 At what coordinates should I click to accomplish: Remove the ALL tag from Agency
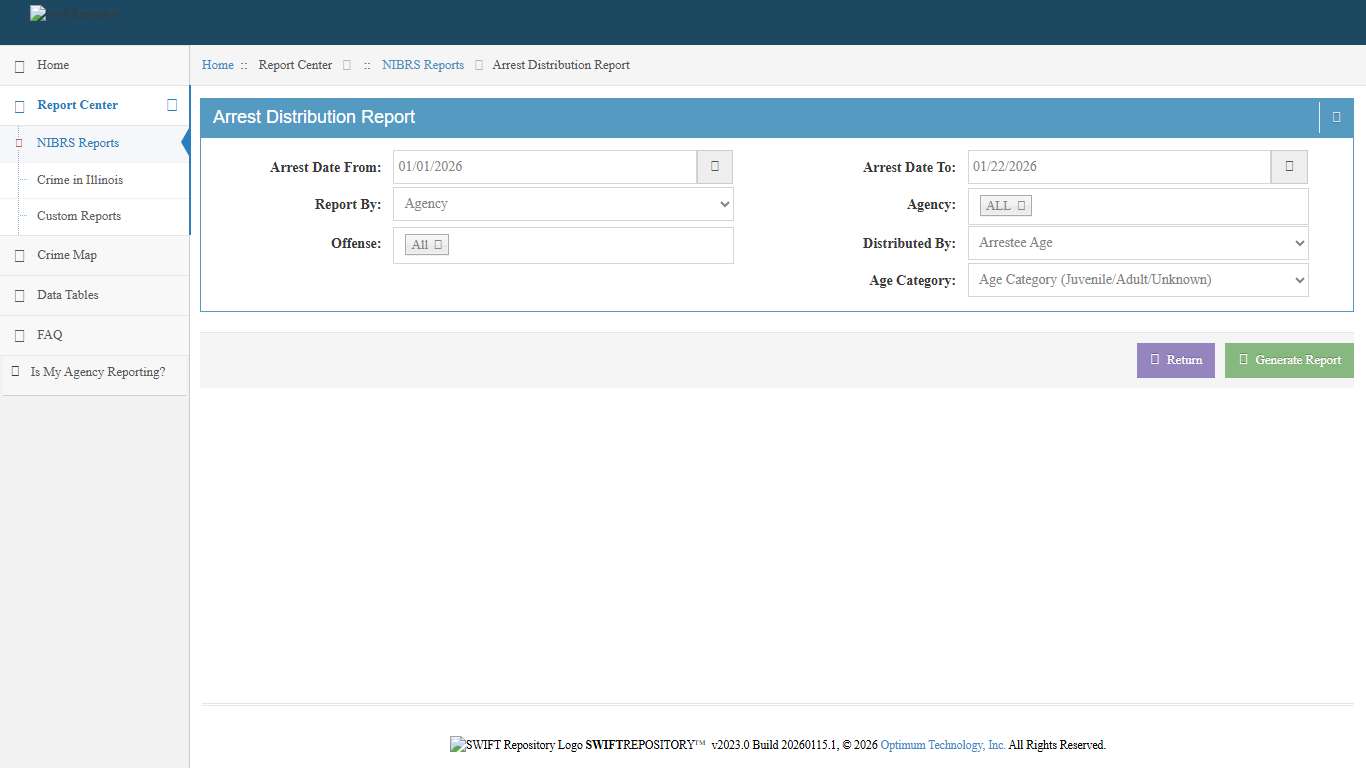pos(1021,206)
